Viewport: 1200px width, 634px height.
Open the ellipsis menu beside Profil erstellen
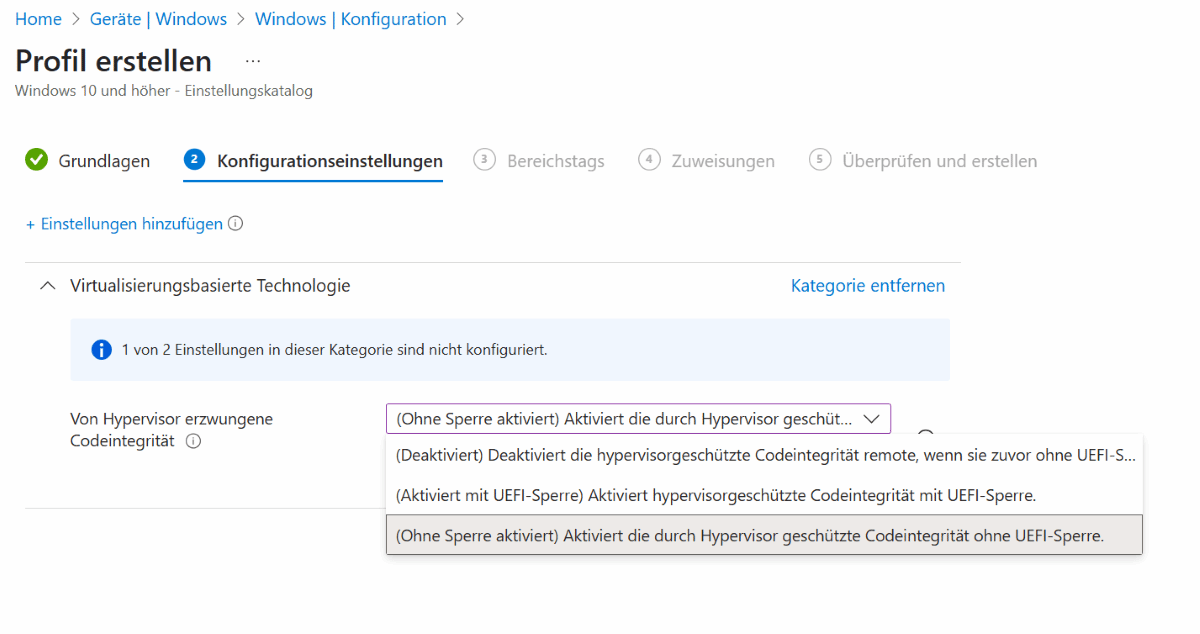(253, 61)
